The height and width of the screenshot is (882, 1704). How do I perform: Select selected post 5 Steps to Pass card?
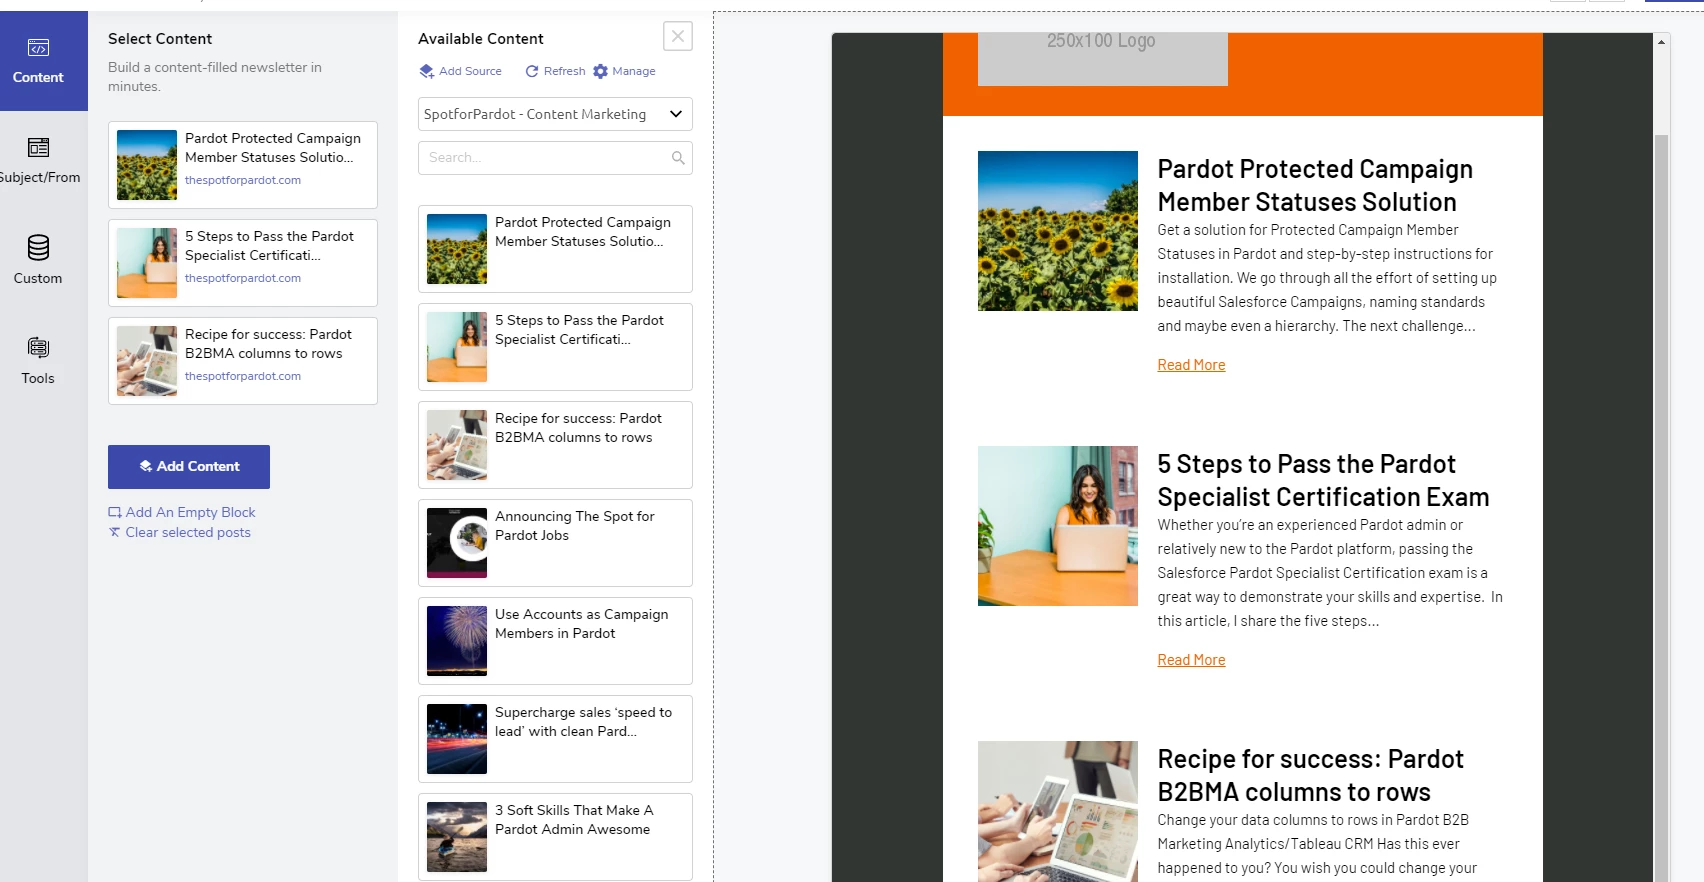point(243,263)
